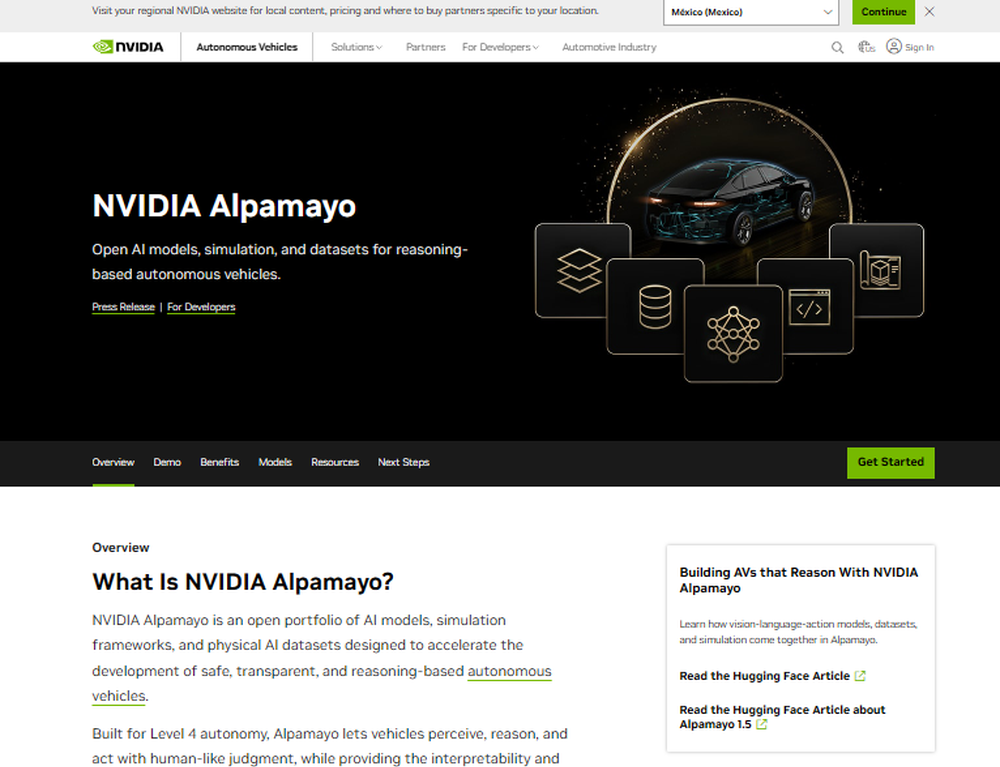
Task: Click external link icon after Hugging Face Article
Action: click(860, 675)
